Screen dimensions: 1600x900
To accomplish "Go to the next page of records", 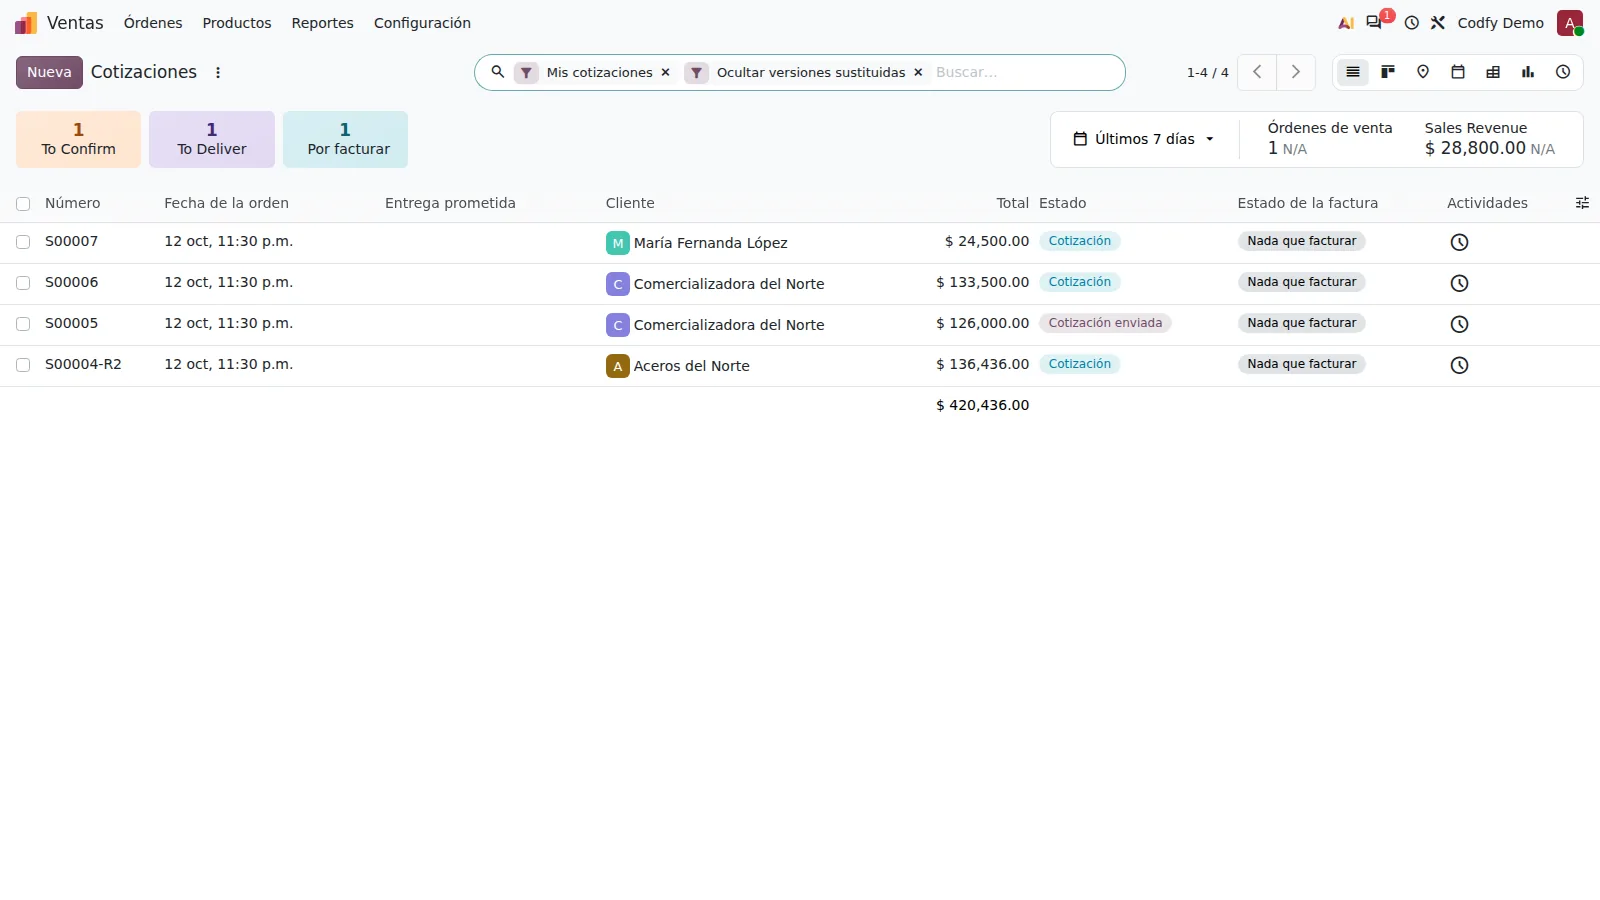I will (x=1296, y=72).
